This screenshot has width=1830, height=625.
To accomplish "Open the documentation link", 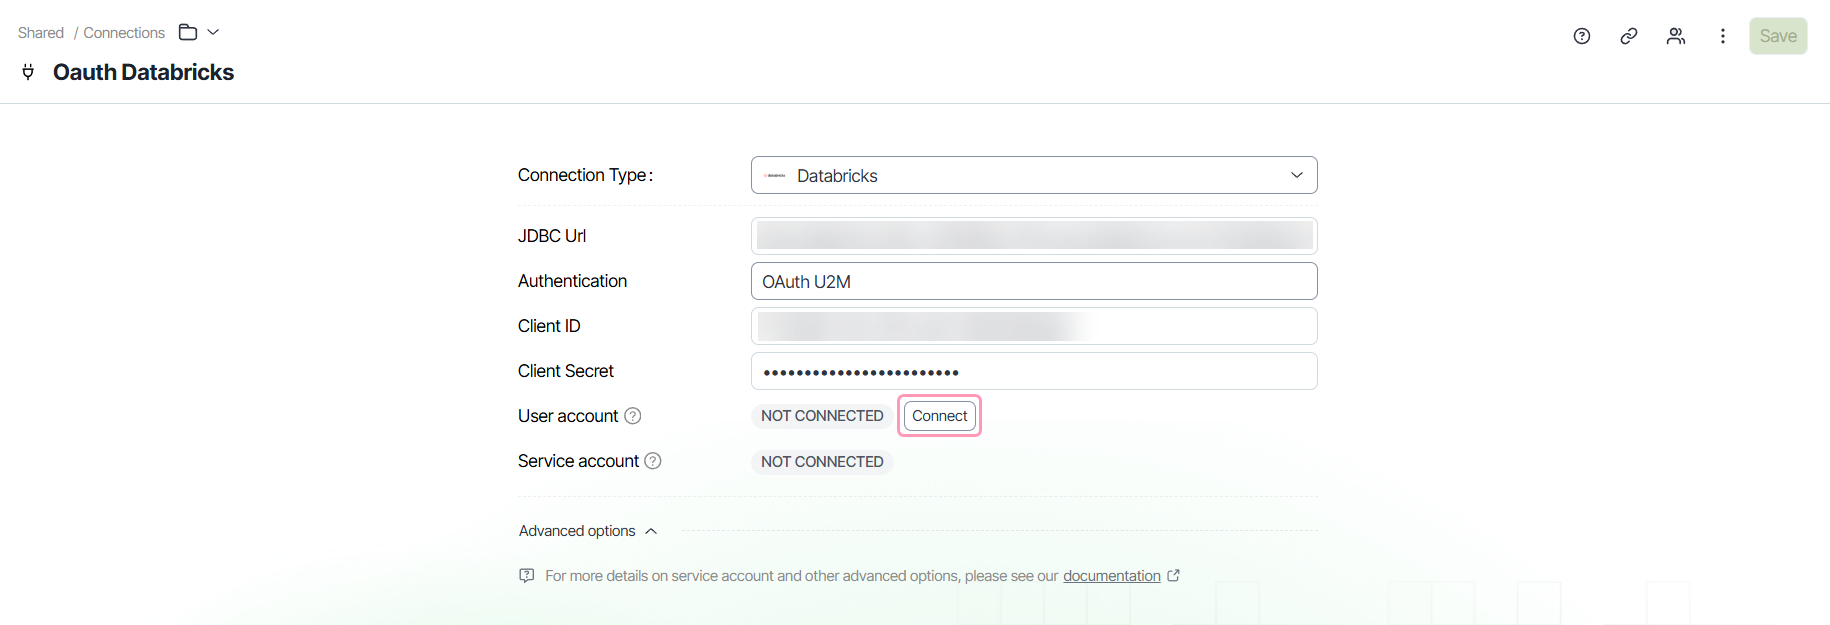I will pyautogui.click(x=1112, y=576).
